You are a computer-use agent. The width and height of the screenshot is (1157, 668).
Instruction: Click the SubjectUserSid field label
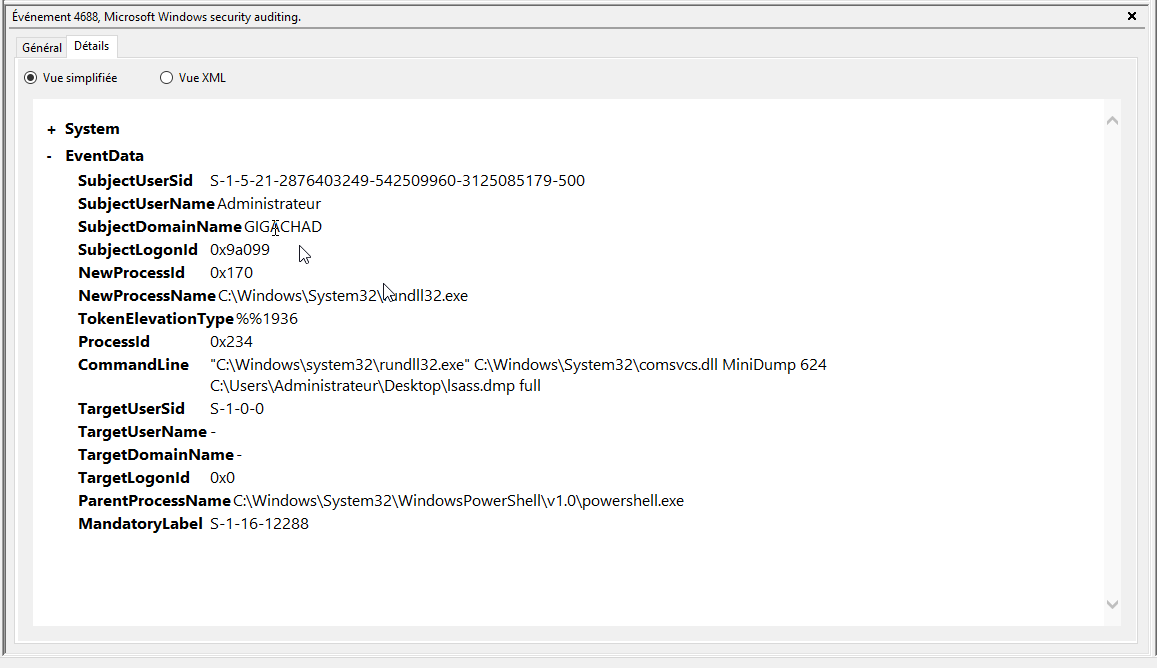point(135,181)
